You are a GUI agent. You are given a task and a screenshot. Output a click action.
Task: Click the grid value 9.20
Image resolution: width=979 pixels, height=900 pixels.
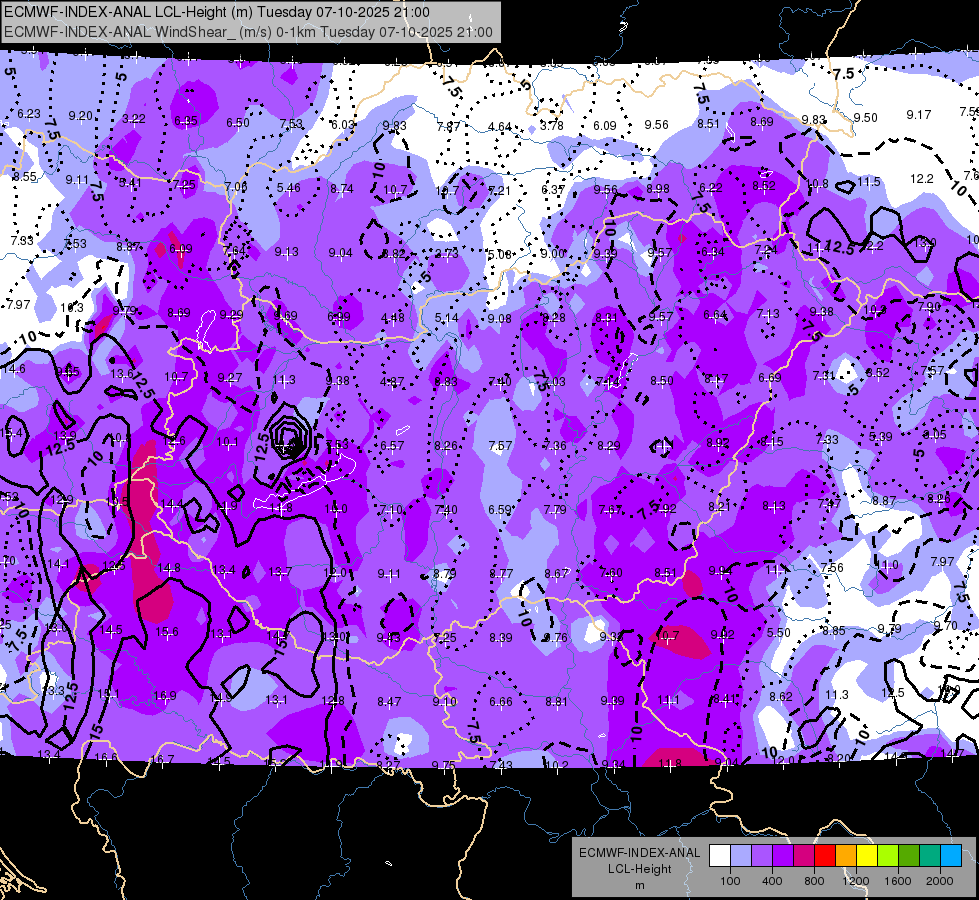[81, 116]
